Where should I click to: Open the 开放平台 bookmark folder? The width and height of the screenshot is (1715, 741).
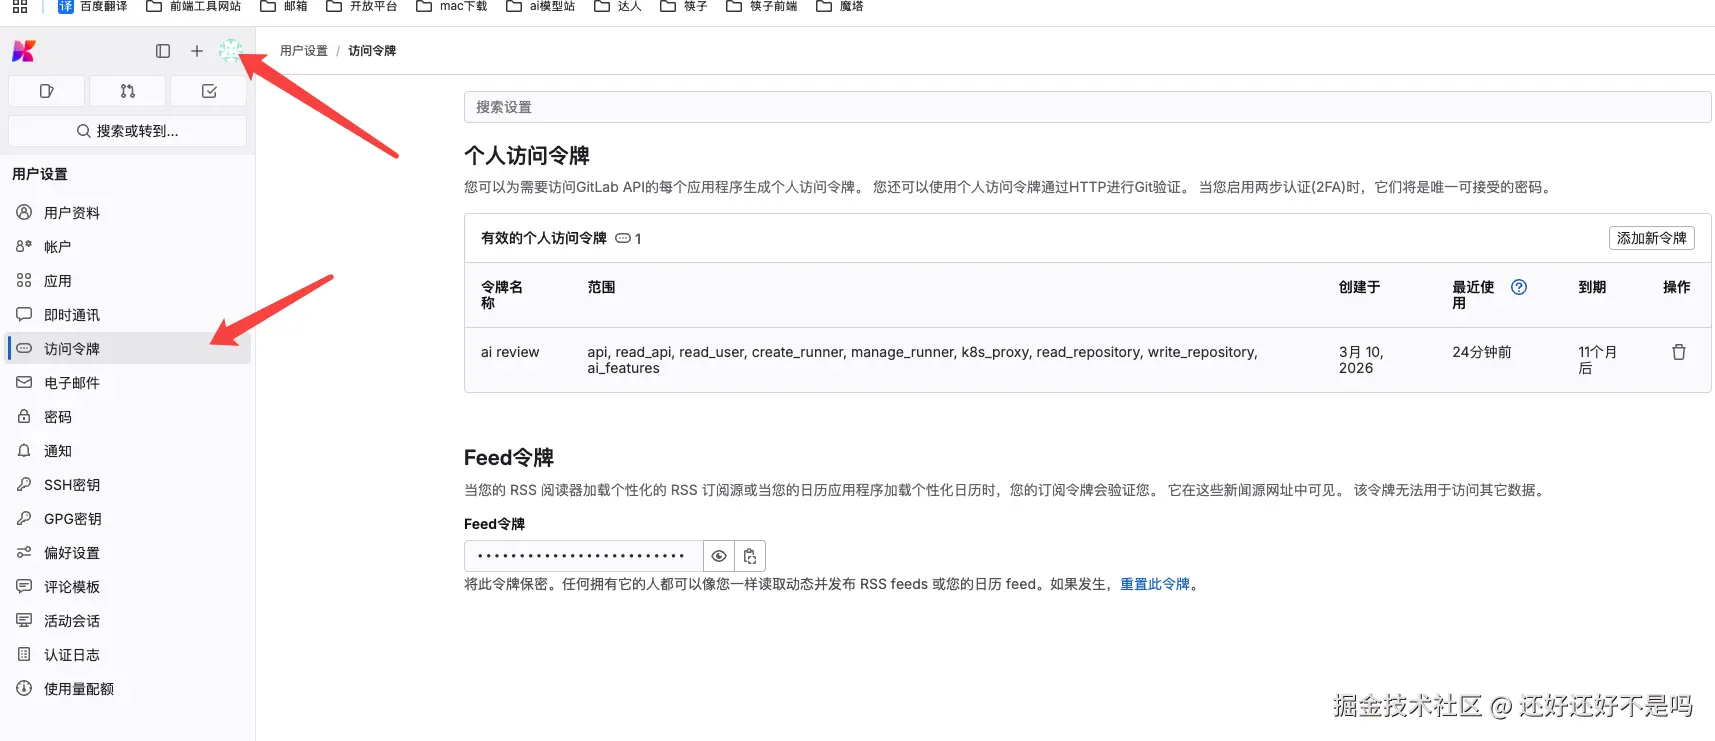[x=362, y=6]
